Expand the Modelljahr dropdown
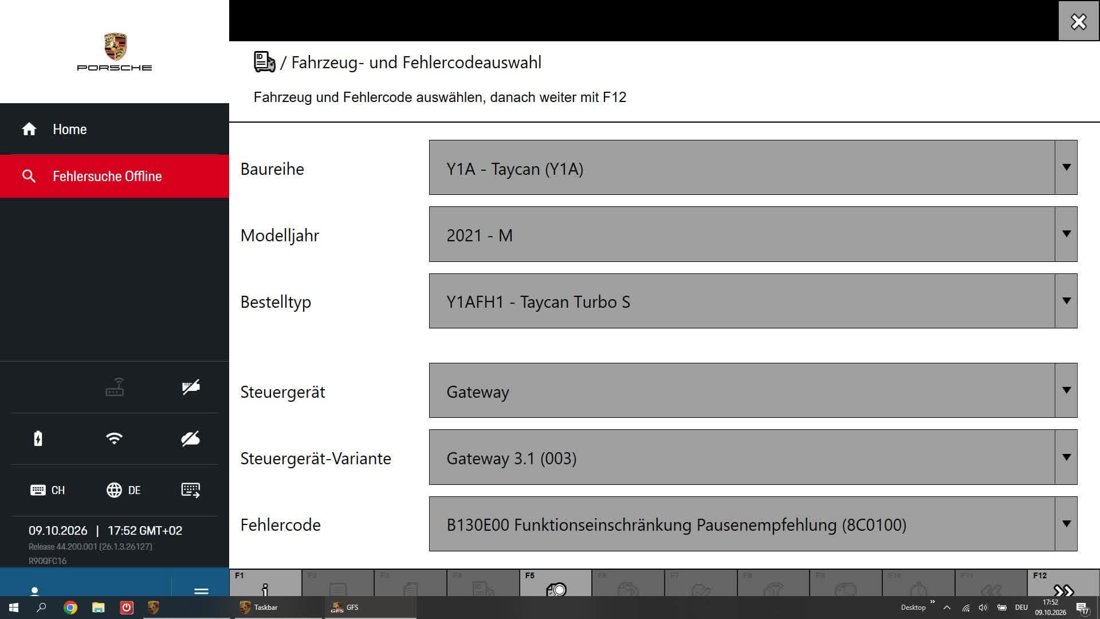Viewport: 1100px width, 619px height. [753, 234]
